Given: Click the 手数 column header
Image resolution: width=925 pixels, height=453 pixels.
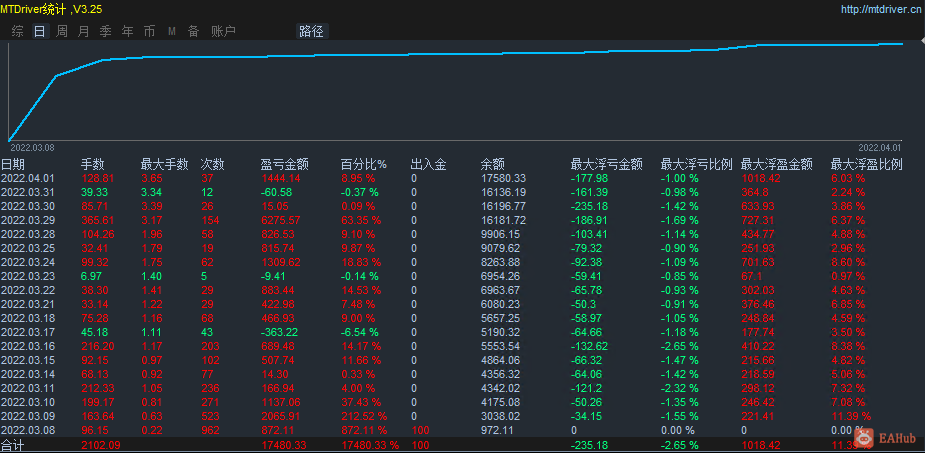Looking at the screenshot, I should click(93, 165).
